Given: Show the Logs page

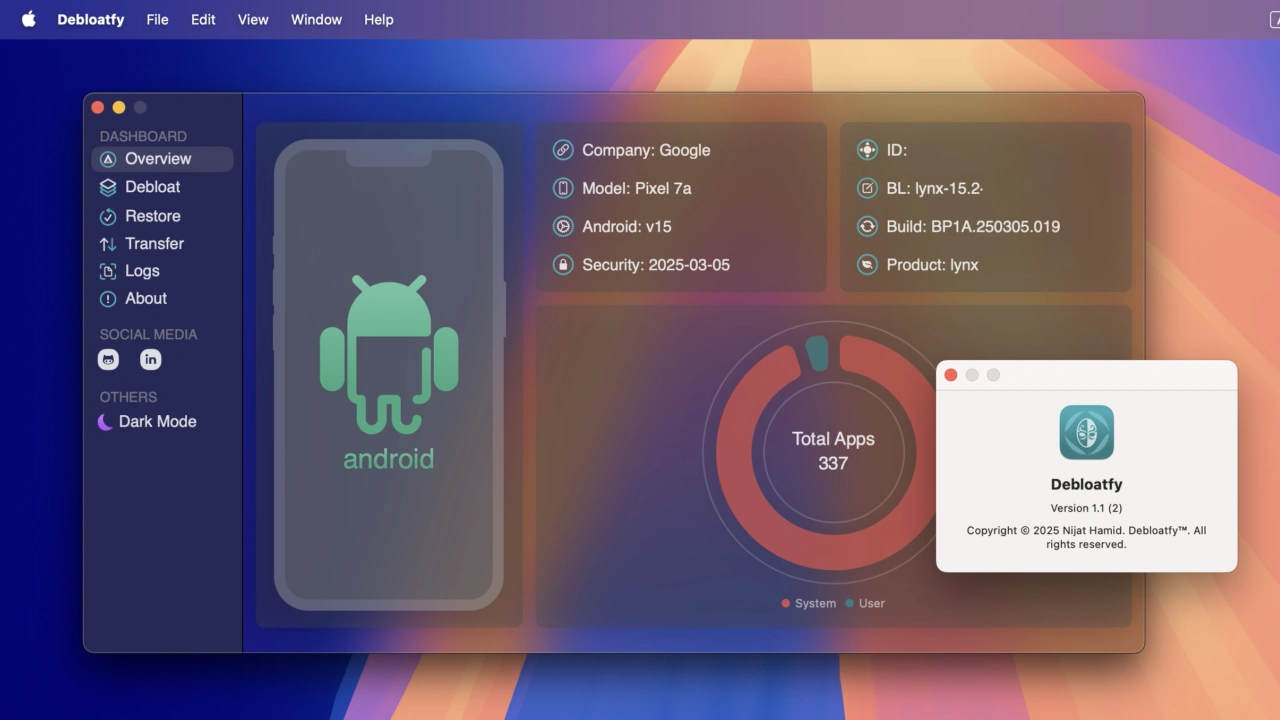Looking at the screenshot, I should (141, 271).
